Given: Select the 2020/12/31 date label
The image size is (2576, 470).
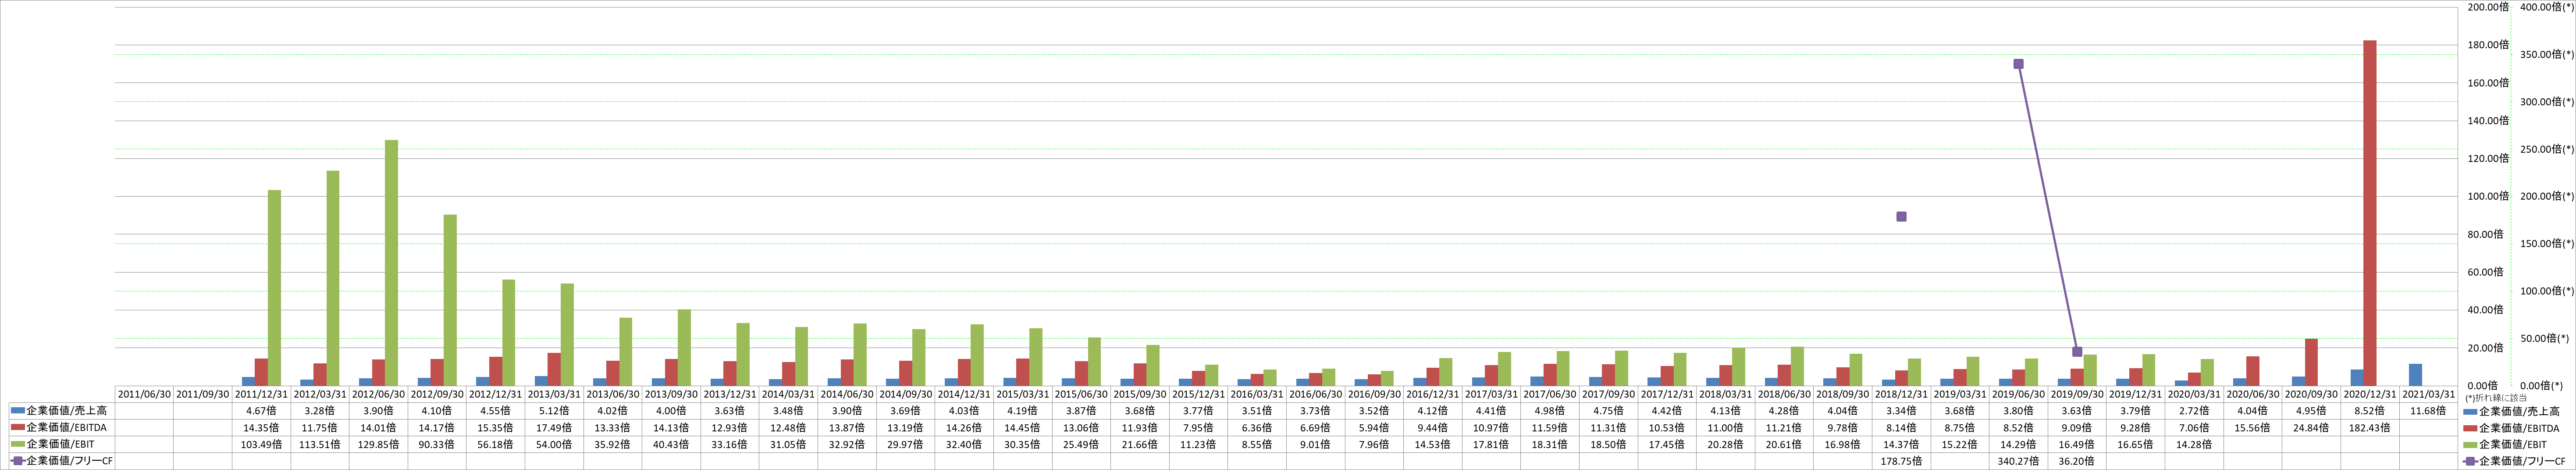Looking at the screenshot, I should coord(2370,394).
